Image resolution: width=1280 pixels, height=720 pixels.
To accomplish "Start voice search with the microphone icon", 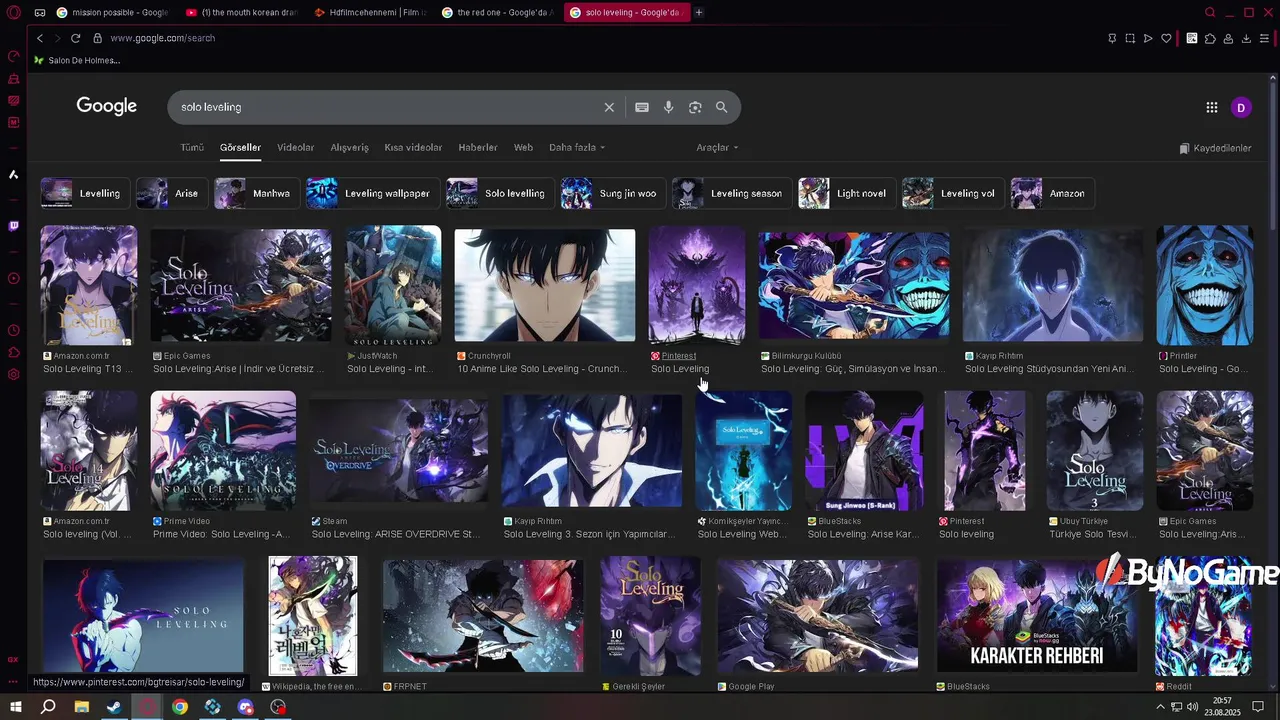I will coord(668,107).
